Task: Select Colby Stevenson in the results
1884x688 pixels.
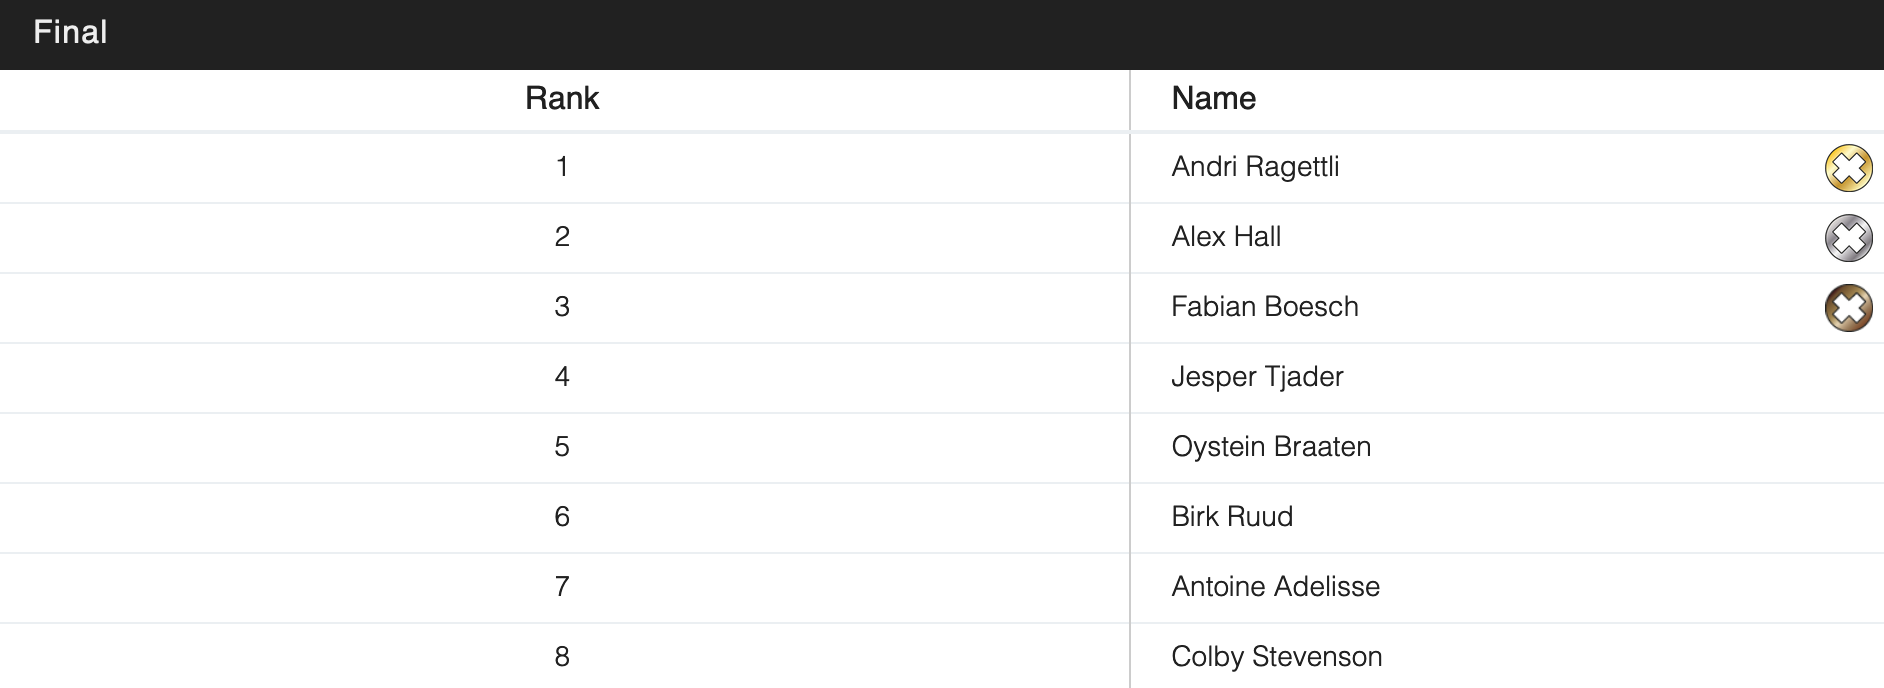Action: coord(1276,657)
